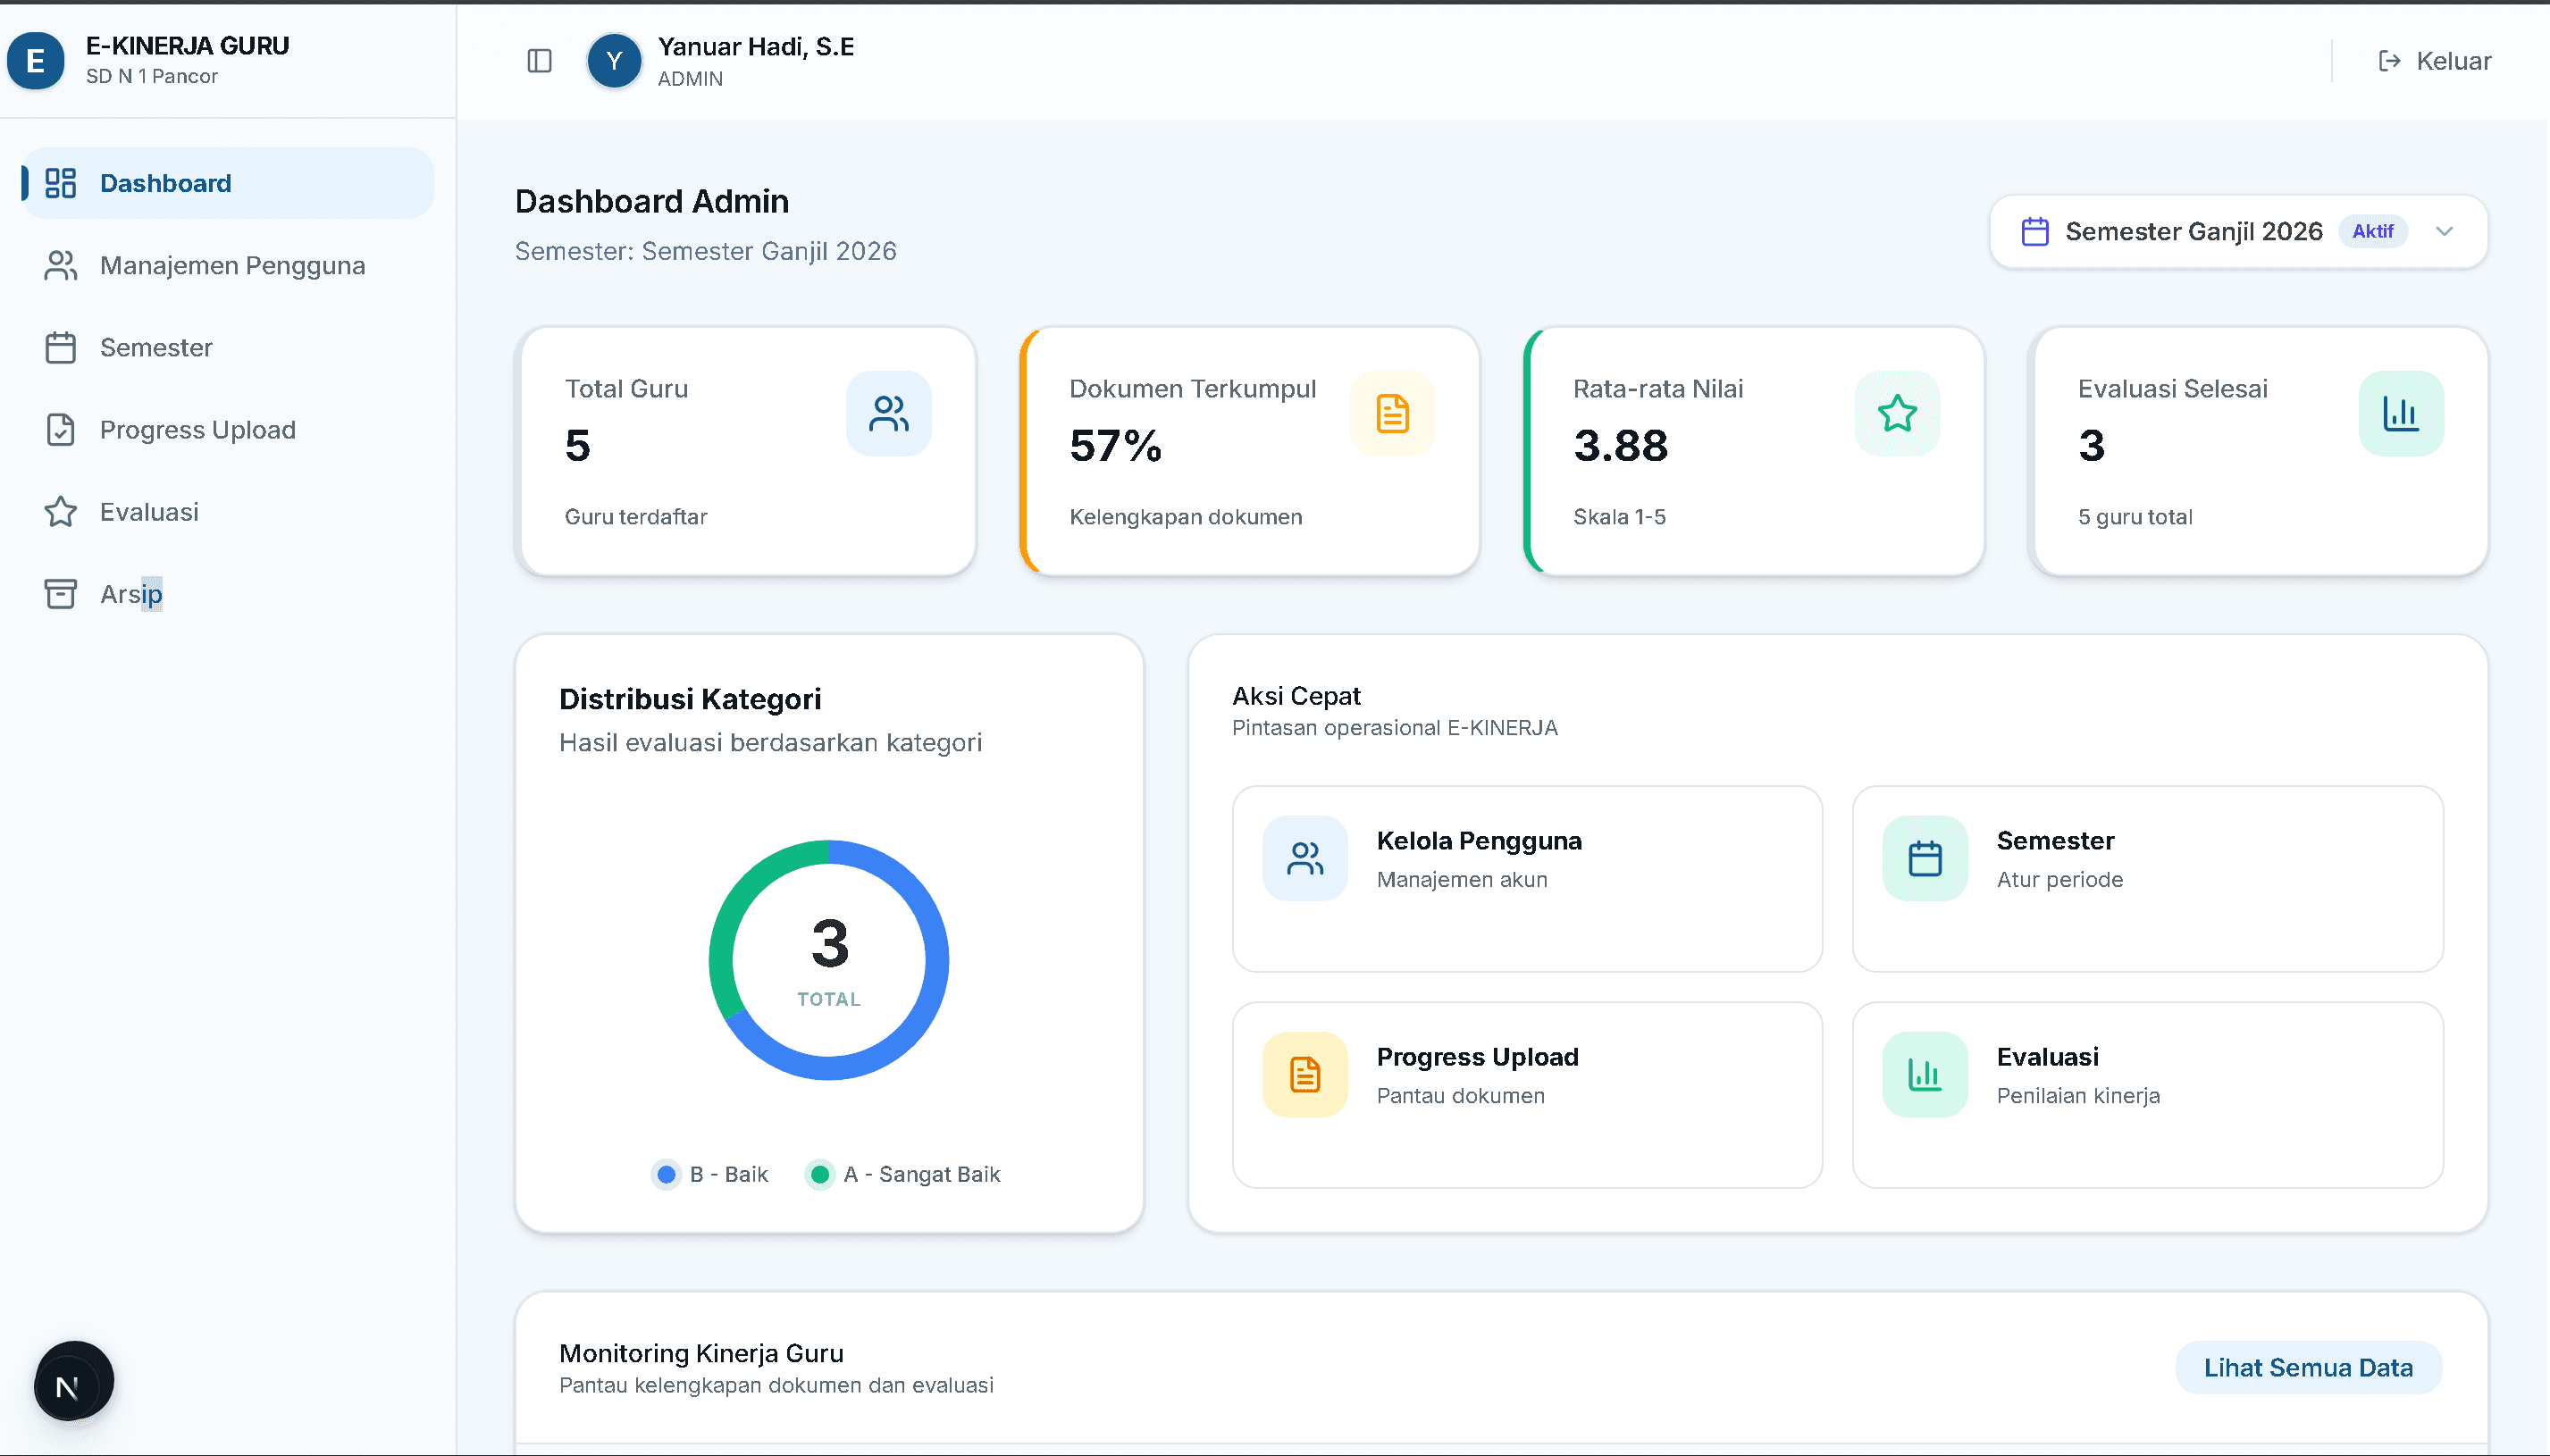Screen dimensions: 2550x1456
Task: Click Lihat Semua Data button
Action: pyautogui.click(x=2308, y=1367)
